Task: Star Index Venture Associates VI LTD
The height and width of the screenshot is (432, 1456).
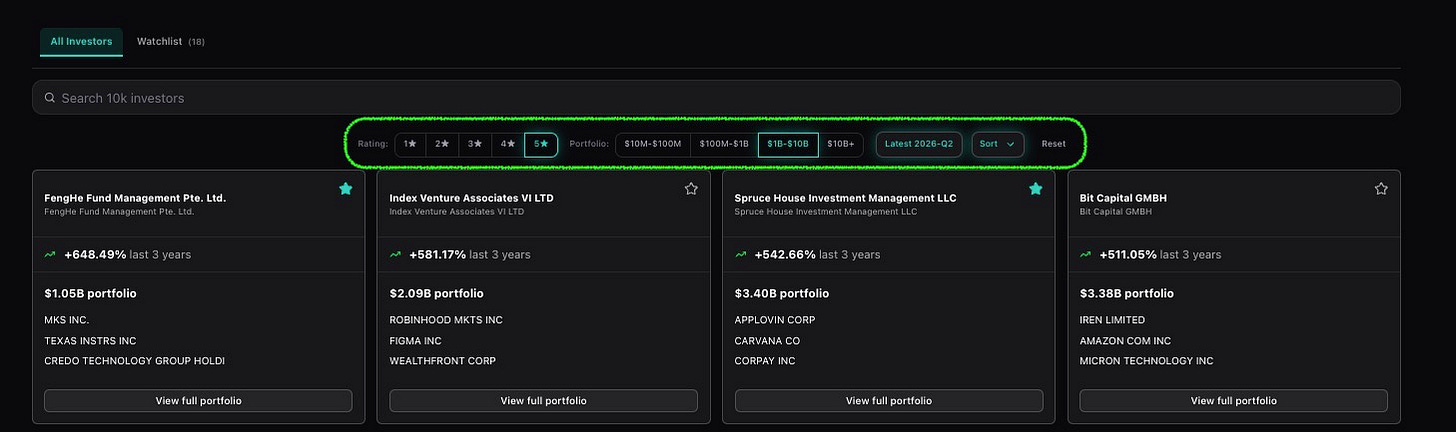Action: pyautogui.click(x=691, y=189)
